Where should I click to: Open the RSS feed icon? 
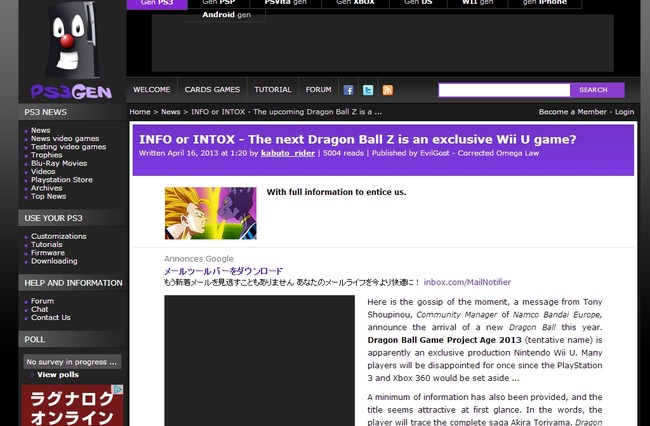388,90
